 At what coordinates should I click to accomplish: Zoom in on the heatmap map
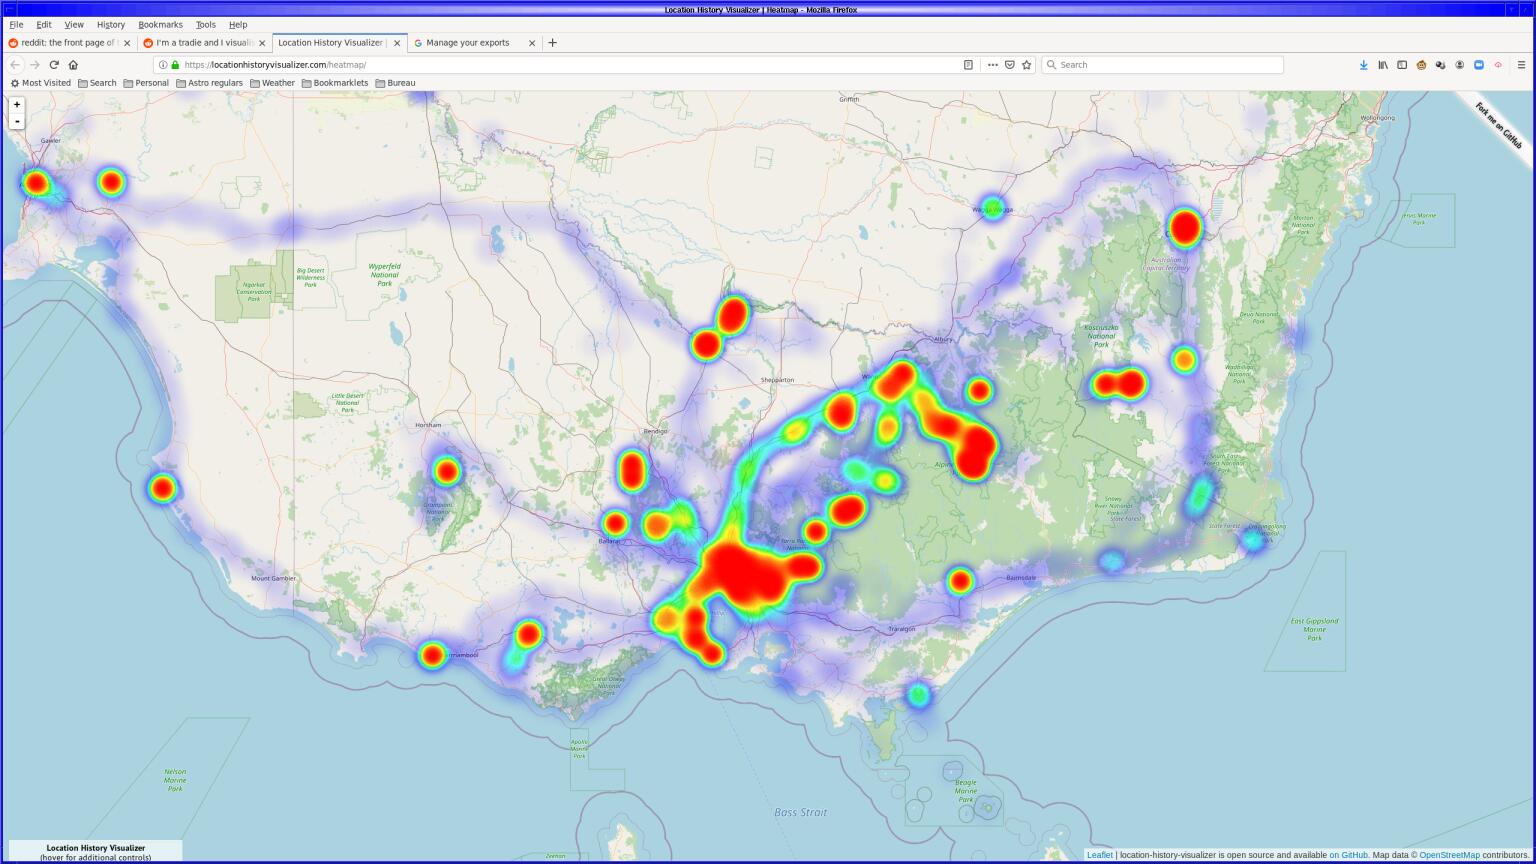pos(17,105)
